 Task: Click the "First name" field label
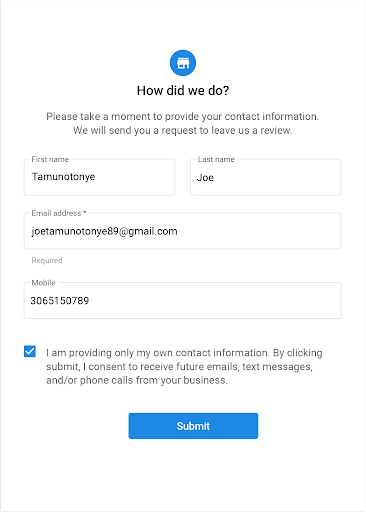pyautogui.click(x=50, y=159)
